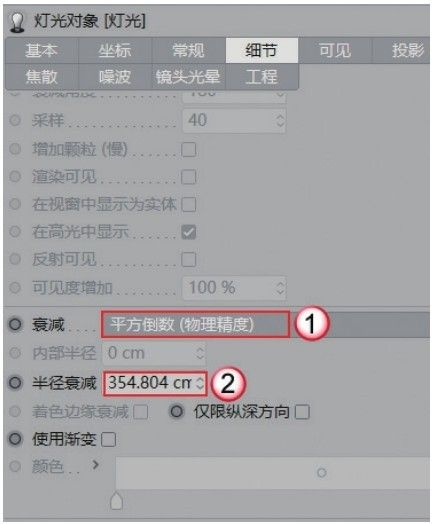Click the light bulb object icon
The image size is (433, 524).
17,22
